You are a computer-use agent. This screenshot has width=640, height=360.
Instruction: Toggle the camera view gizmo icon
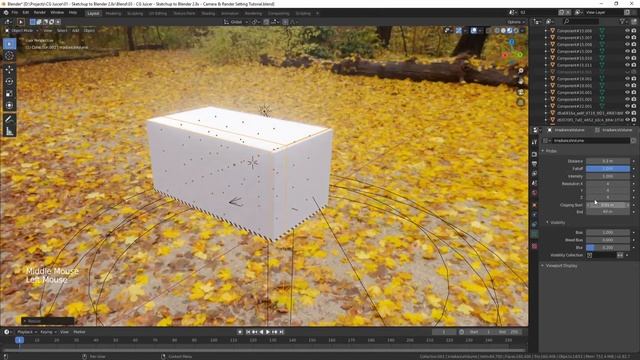pos(521,92)
